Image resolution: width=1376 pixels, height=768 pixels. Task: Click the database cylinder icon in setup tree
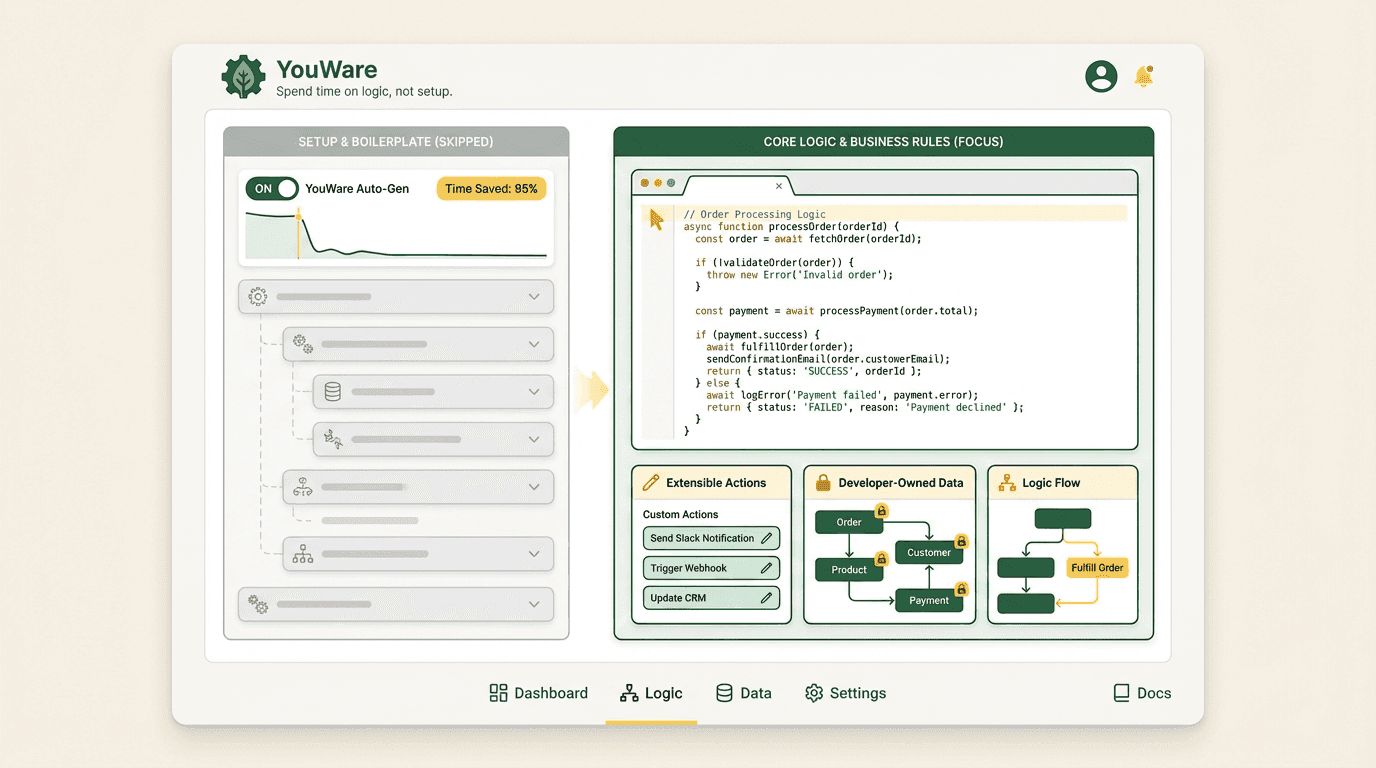point(333,392)
